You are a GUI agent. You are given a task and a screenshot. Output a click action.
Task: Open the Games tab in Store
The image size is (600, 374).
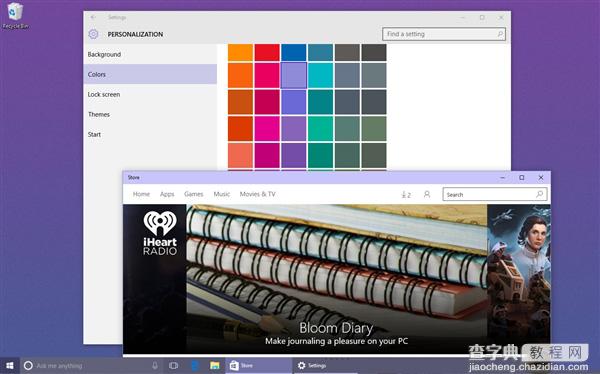click(x=194, y=194)
